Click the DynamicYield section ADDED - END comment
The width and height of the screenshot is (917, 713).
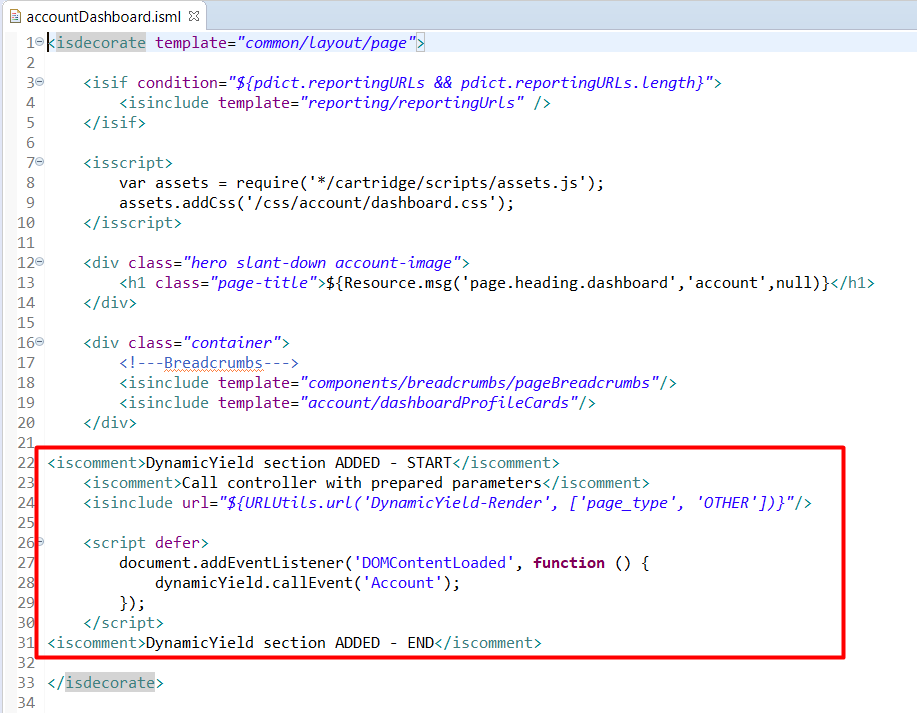pyautogui.click(x=294, y=643)
